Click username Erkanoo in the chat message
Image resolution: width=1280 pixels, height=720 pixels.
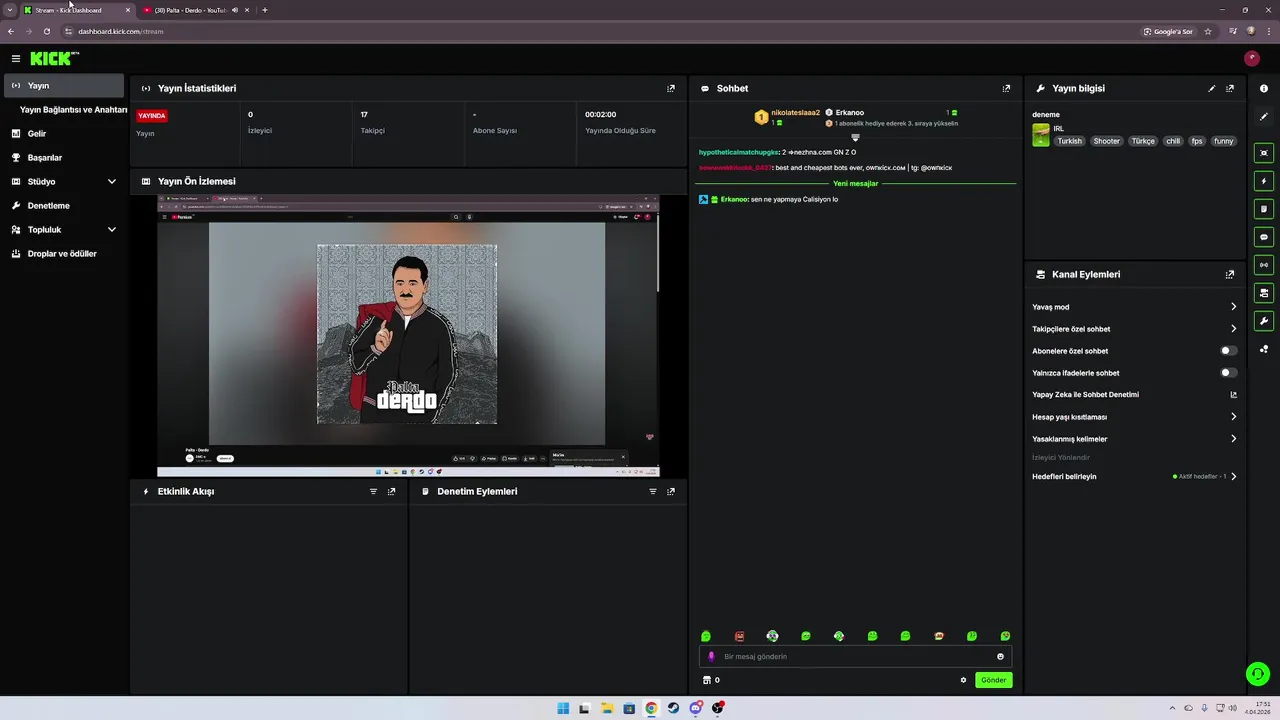pyautogui.click(x=734, y=199)
